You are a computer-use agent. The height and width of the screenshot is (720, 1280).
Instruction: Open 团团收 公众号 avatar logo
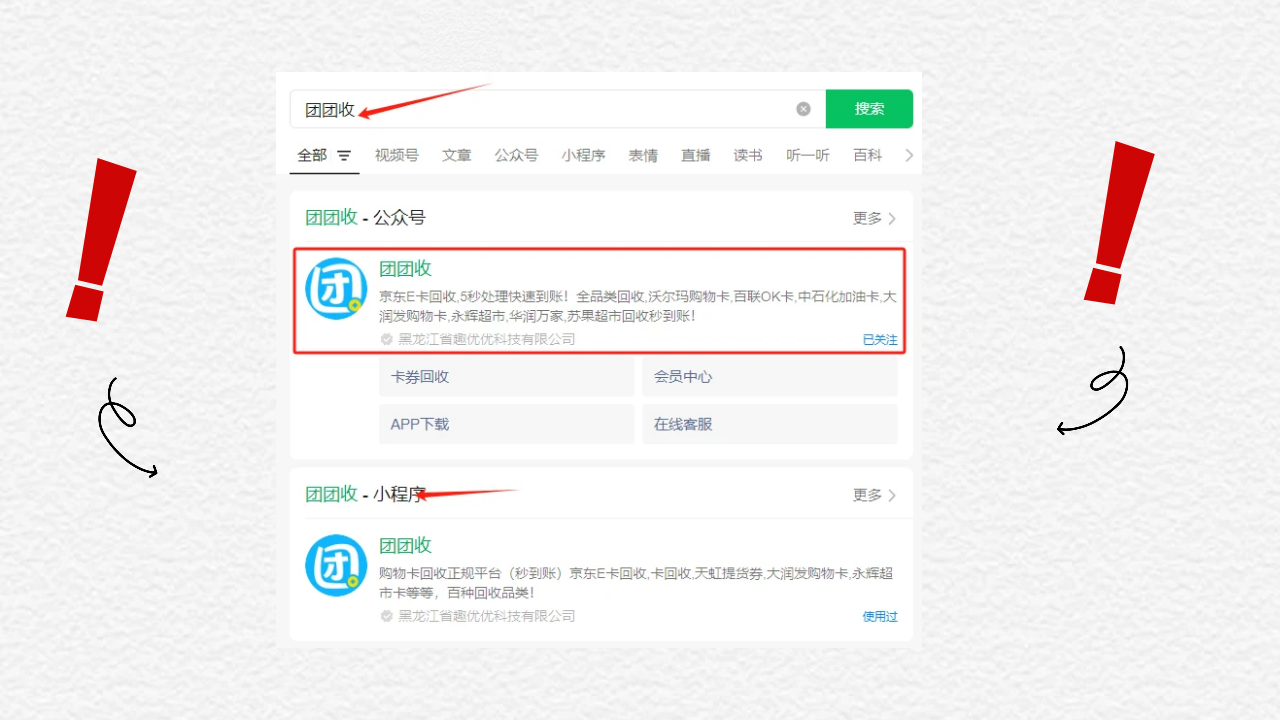336,289
